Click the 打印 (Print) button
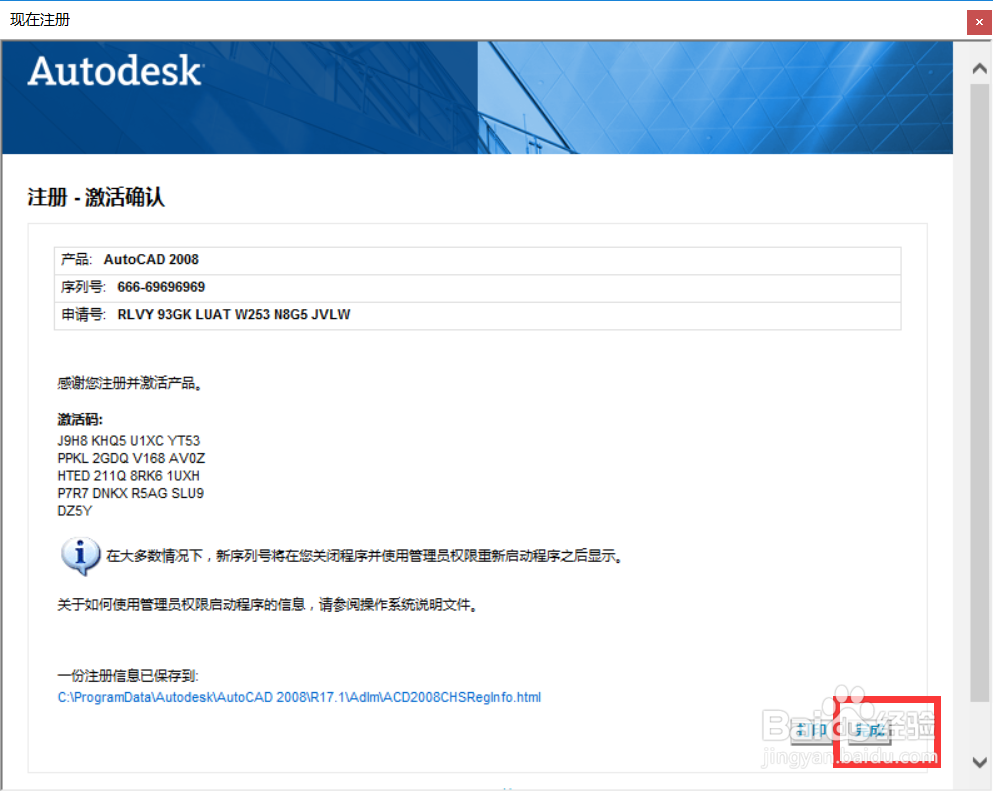 point(813,730)
